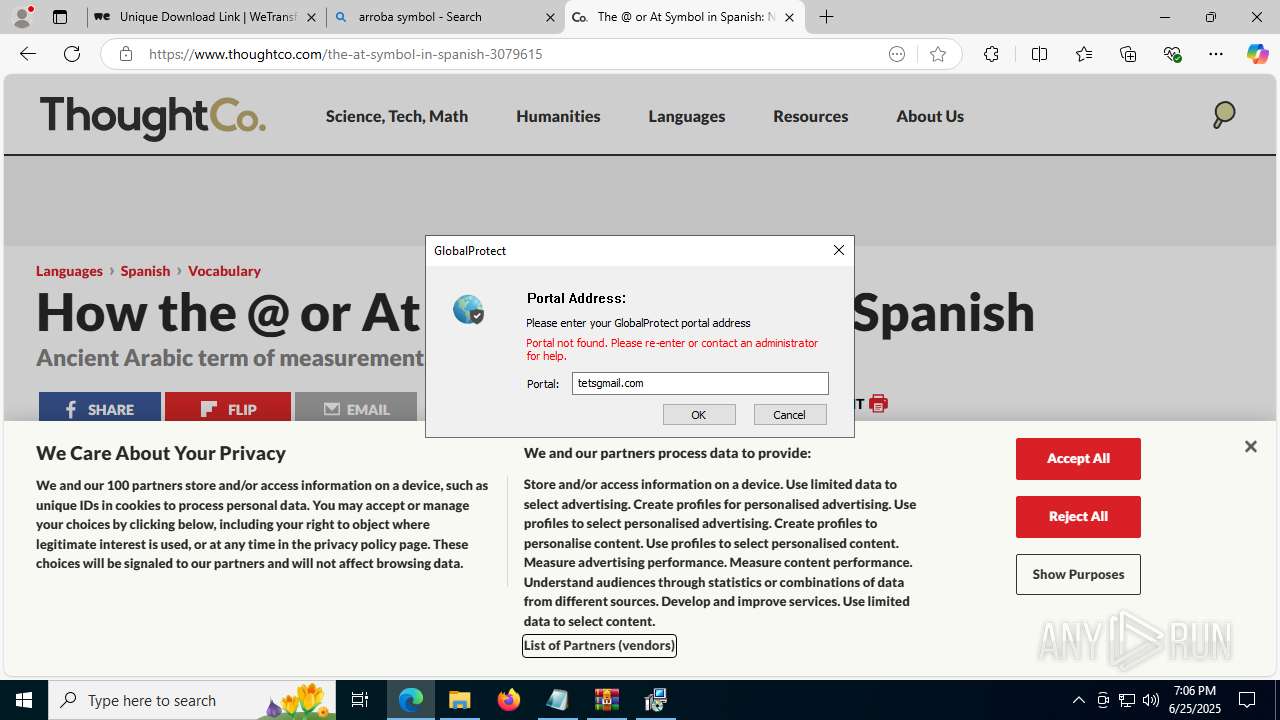The height and width of the screenshot is (720, 1280).
Task: Open the GlobalProtect installer taskbar icon
Action: [656, 700]
